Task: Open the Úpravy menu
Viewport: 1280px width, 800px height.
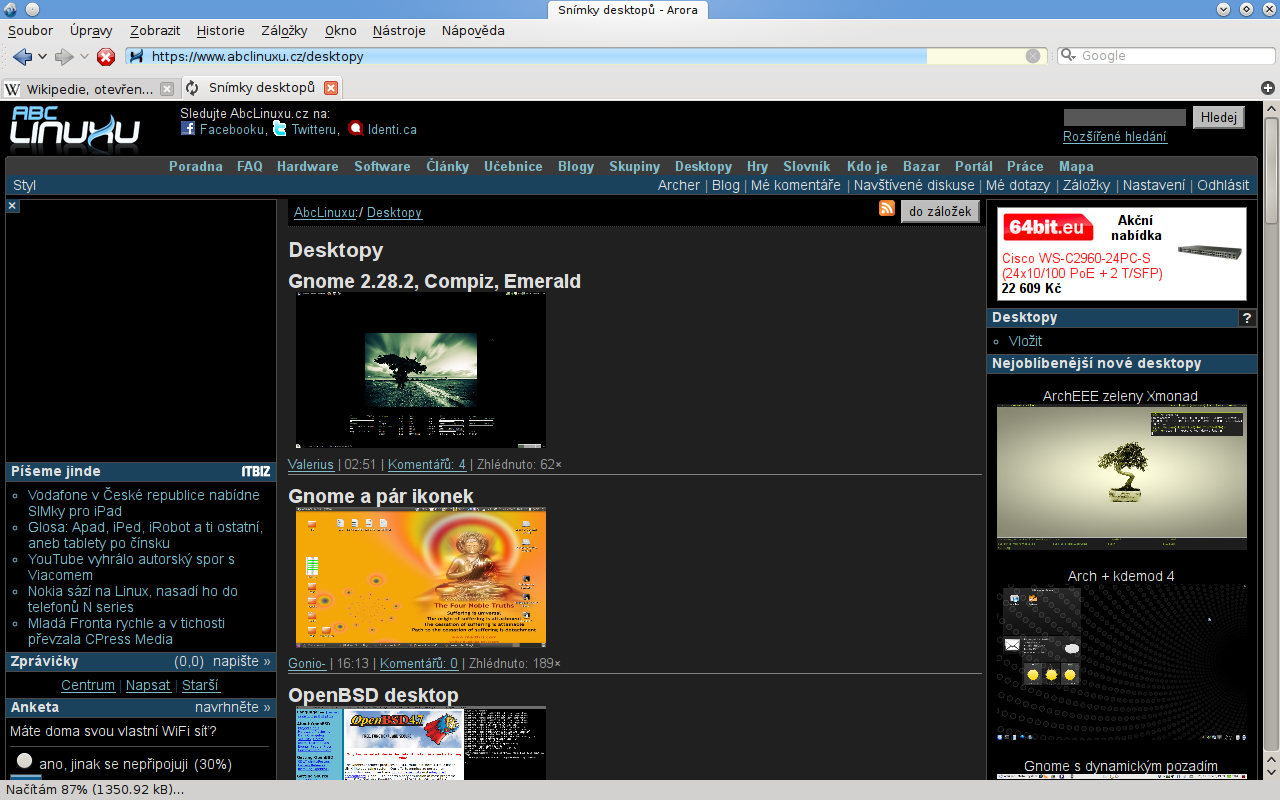Action: pos(91,30)
